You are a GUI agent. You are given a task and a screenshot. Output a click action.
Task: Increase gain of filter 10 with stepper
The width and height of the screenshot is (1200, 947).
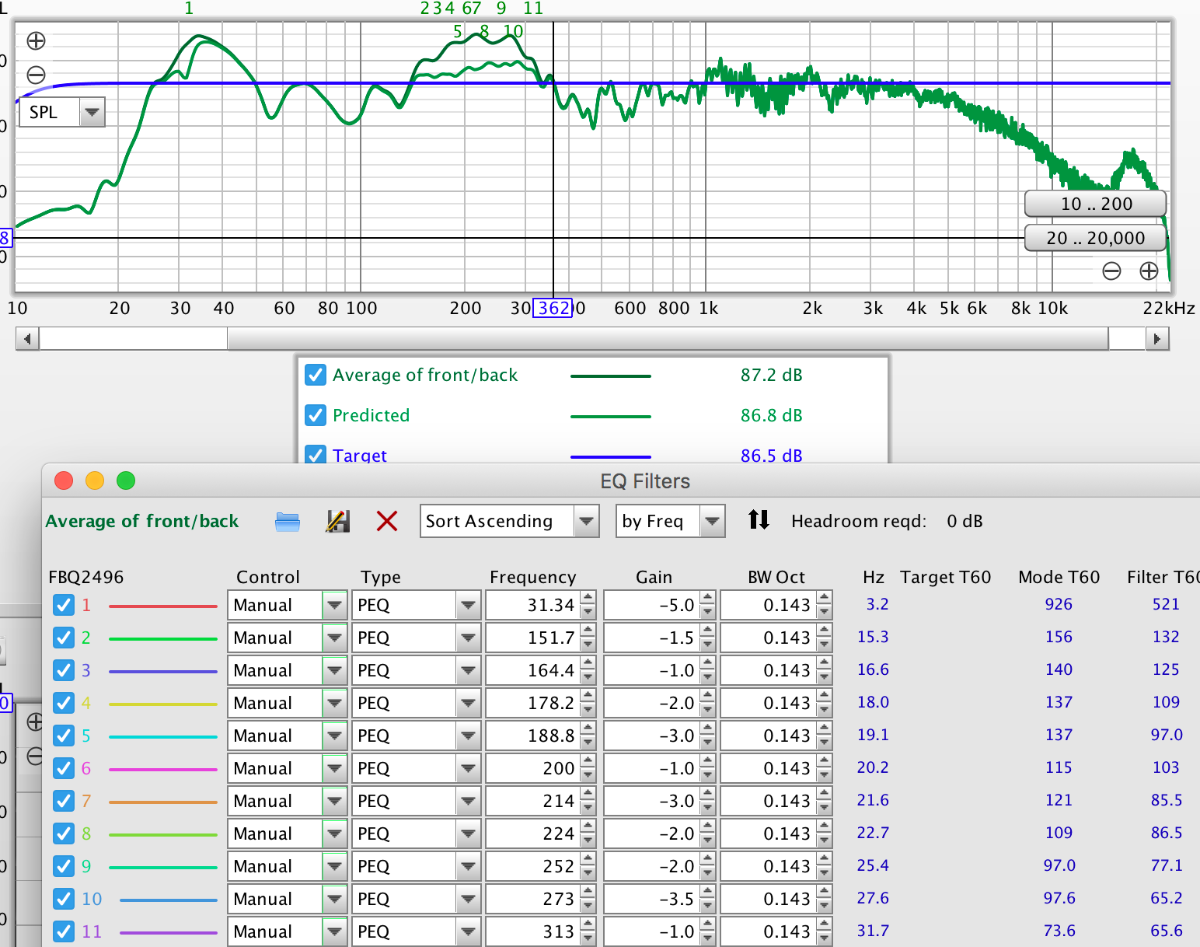(x=708, y=893)
